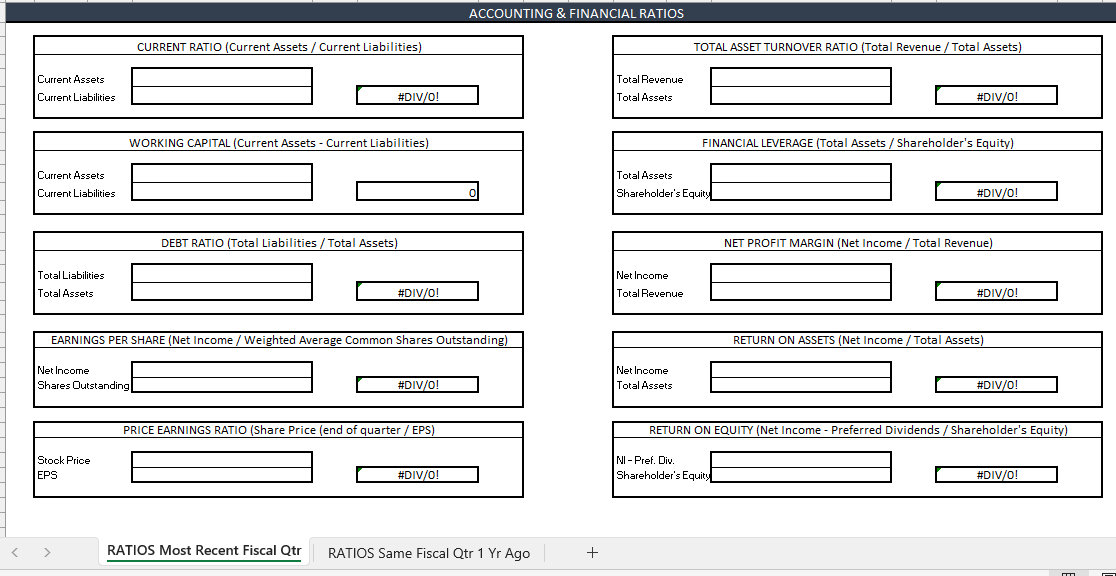The width and height of the screenshot is (1116, 576).
Task: Click the EPS label in Price Earnings box
Action: pos(47,474)
